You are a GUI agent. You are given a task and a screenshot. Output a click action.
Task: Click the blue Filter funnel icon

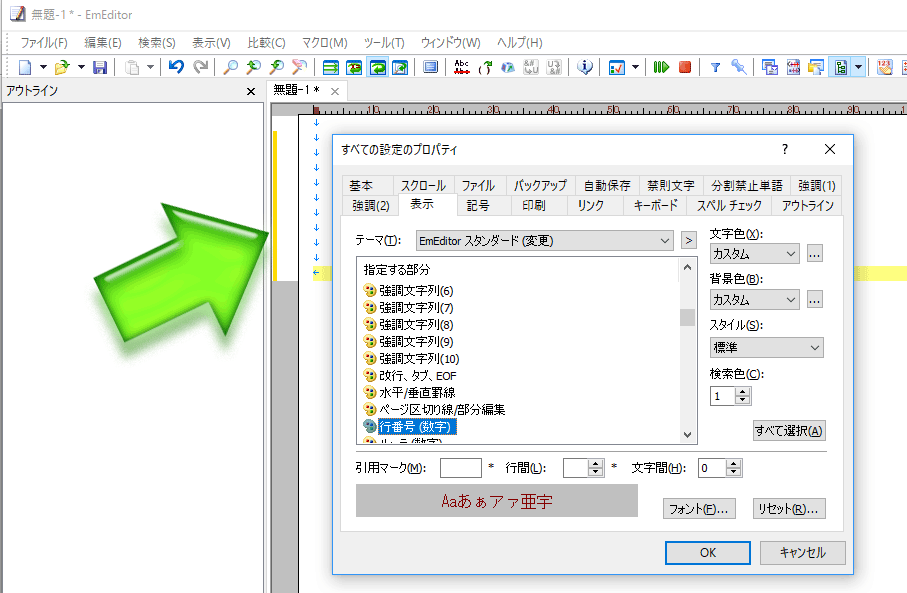715,67
